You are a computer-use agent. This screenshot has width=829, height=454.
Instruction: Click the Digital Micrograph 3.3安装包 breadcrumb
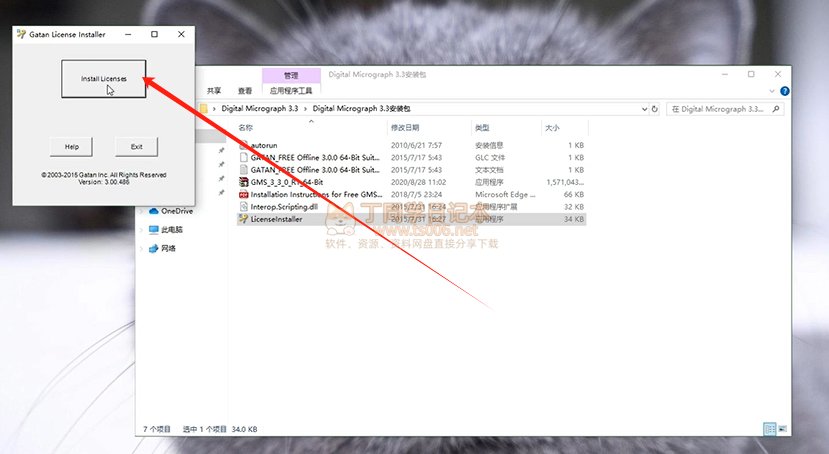coord(362,108)
